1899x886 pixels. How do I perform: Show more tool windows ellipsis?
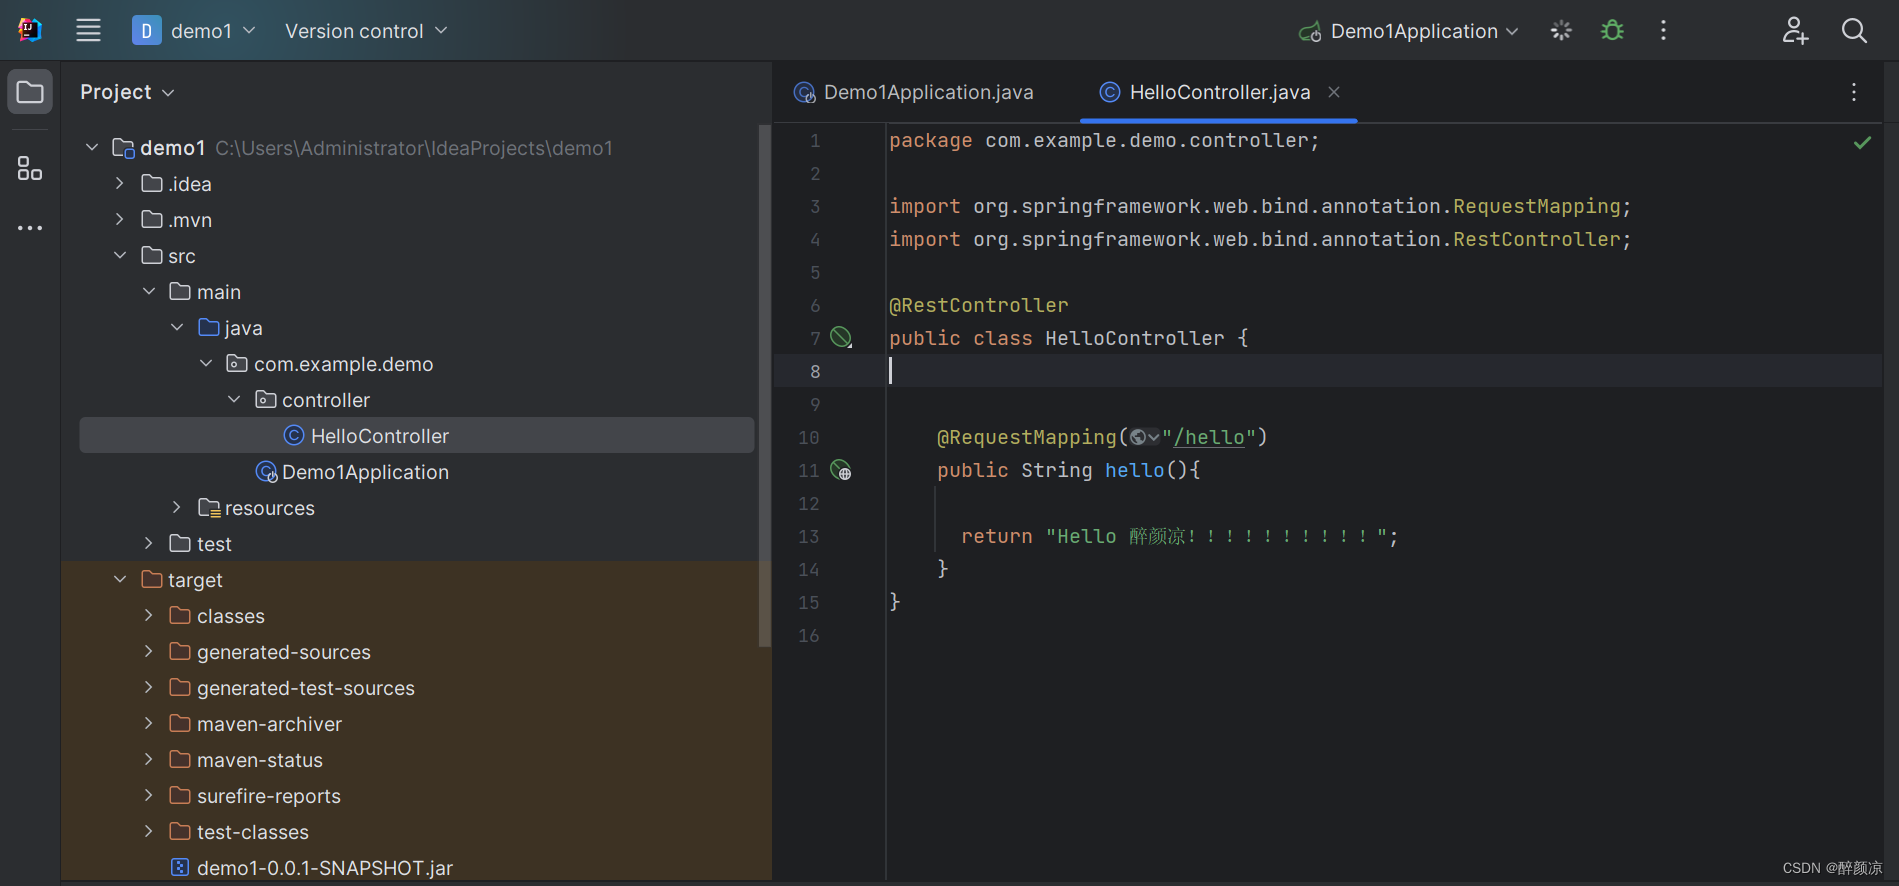[x=30, y=228]
